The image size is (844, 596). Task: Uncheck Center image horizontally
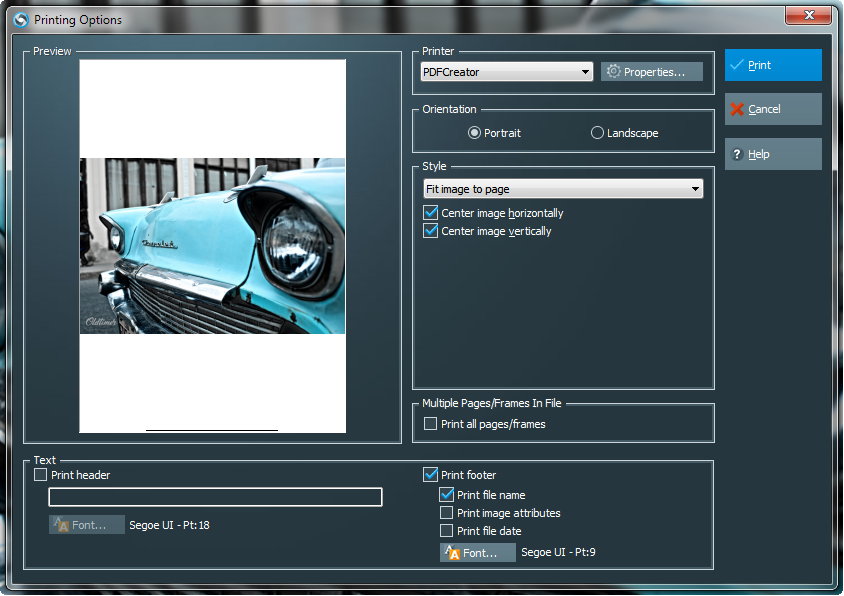tap(431, 213)
